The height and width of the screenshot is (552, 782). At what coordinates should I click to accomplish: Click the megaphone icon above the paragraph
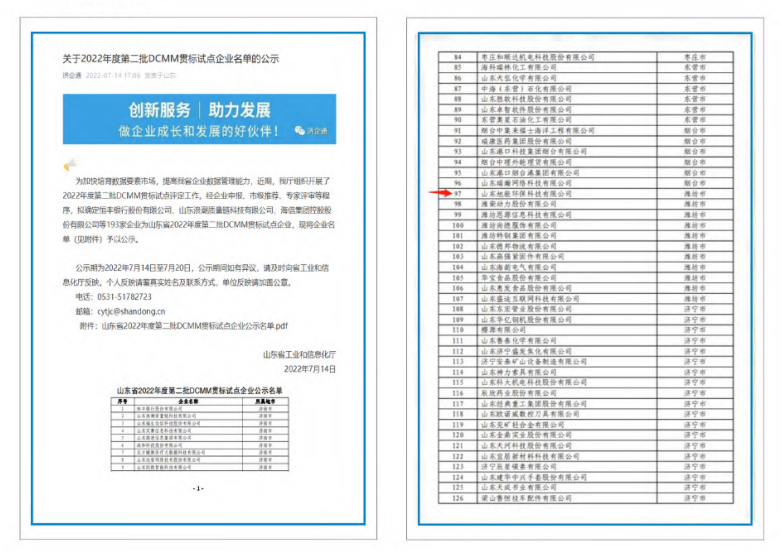pyautogui.click(x=69, y=165)
